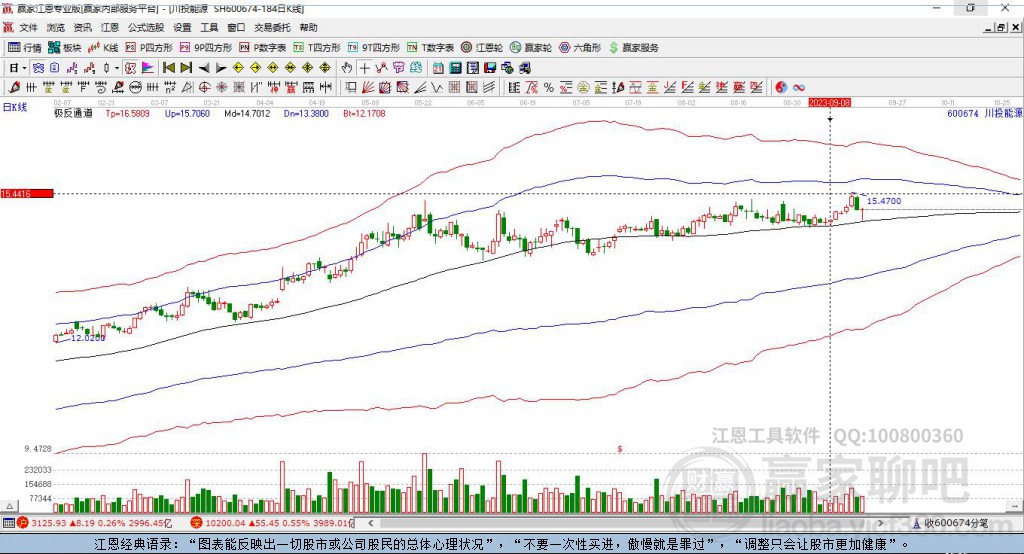Image resolution: width=1024 pixels, height=554 pixels.
Task: Open the 帮助 menu
Action: point(308,27)
